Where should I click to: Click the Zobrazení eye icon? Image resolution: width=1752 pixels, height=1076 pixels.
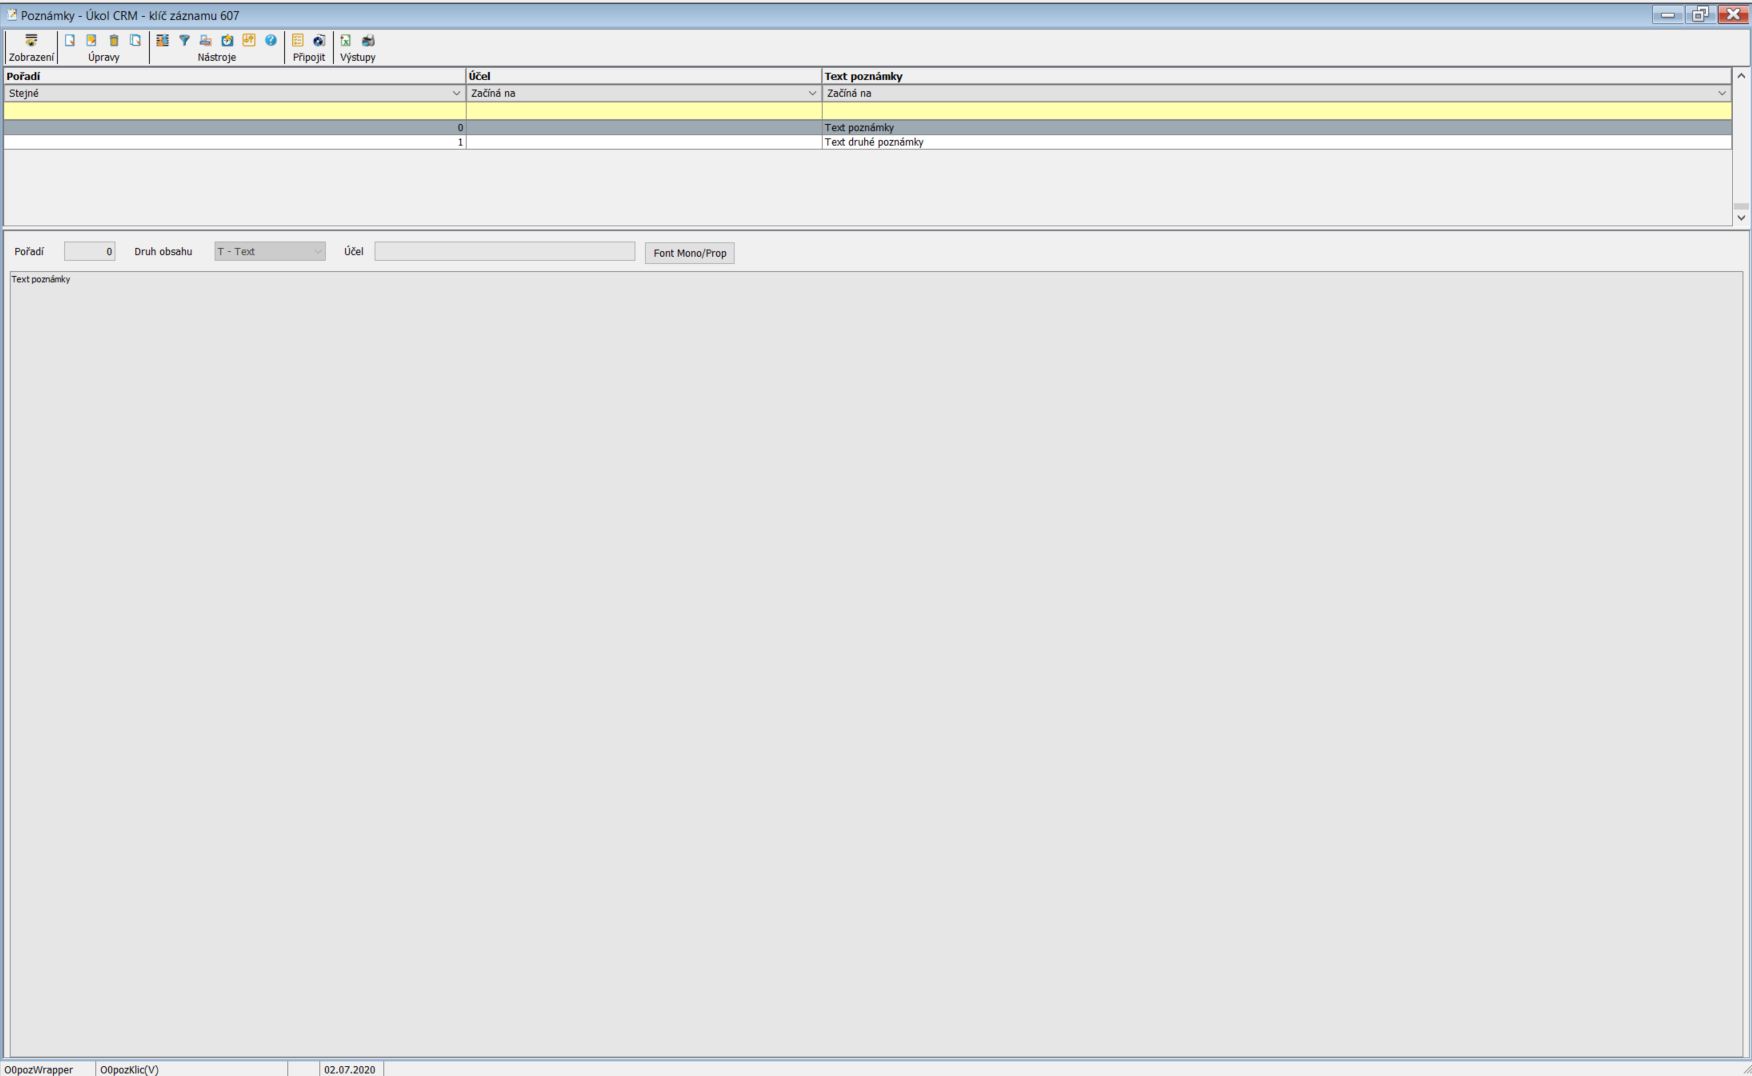[31, 41]
